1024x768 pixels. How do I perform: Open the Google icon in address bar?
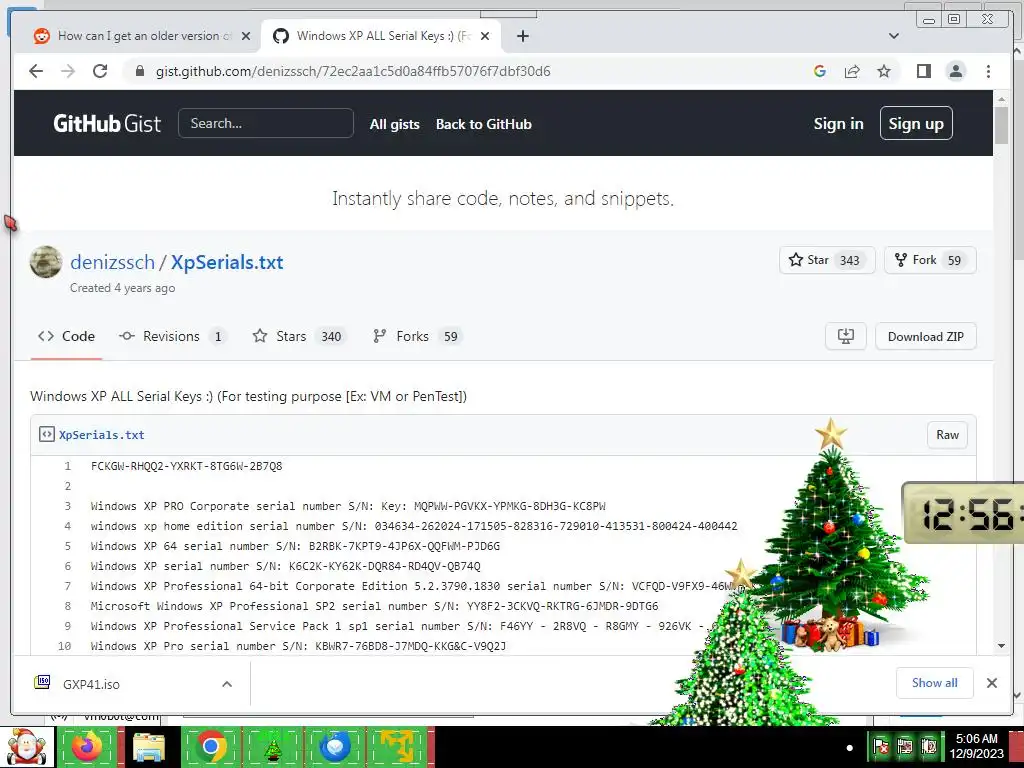coord(820,71)
